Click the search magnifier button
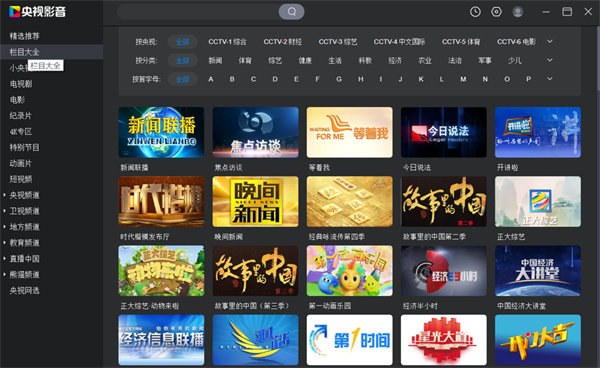600x368 pixels. pyautogui.click(x=292, y=12)
